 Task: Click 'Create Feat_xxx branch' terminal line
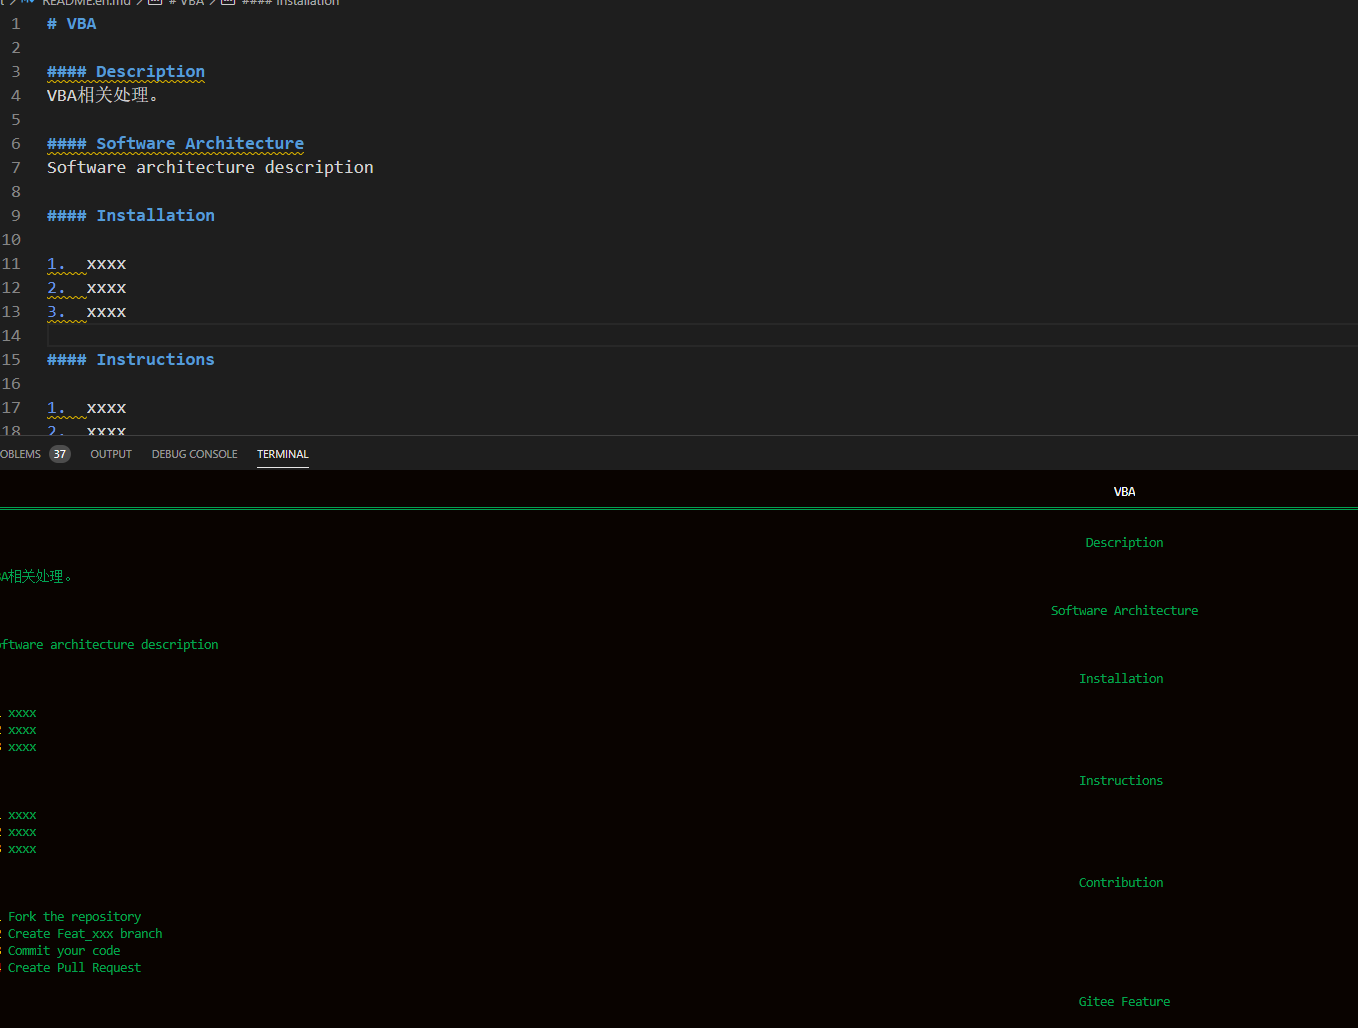85,934
